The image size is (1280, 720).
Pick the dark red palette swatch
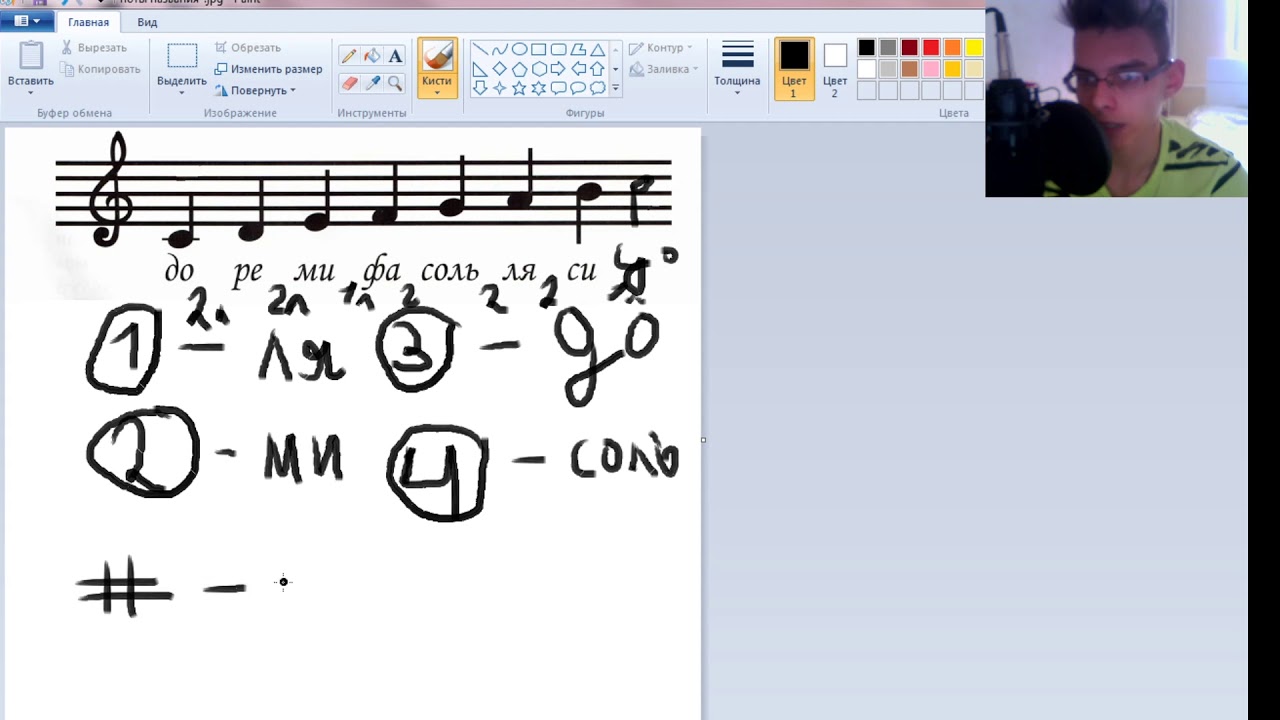click(x=909, y=48)
